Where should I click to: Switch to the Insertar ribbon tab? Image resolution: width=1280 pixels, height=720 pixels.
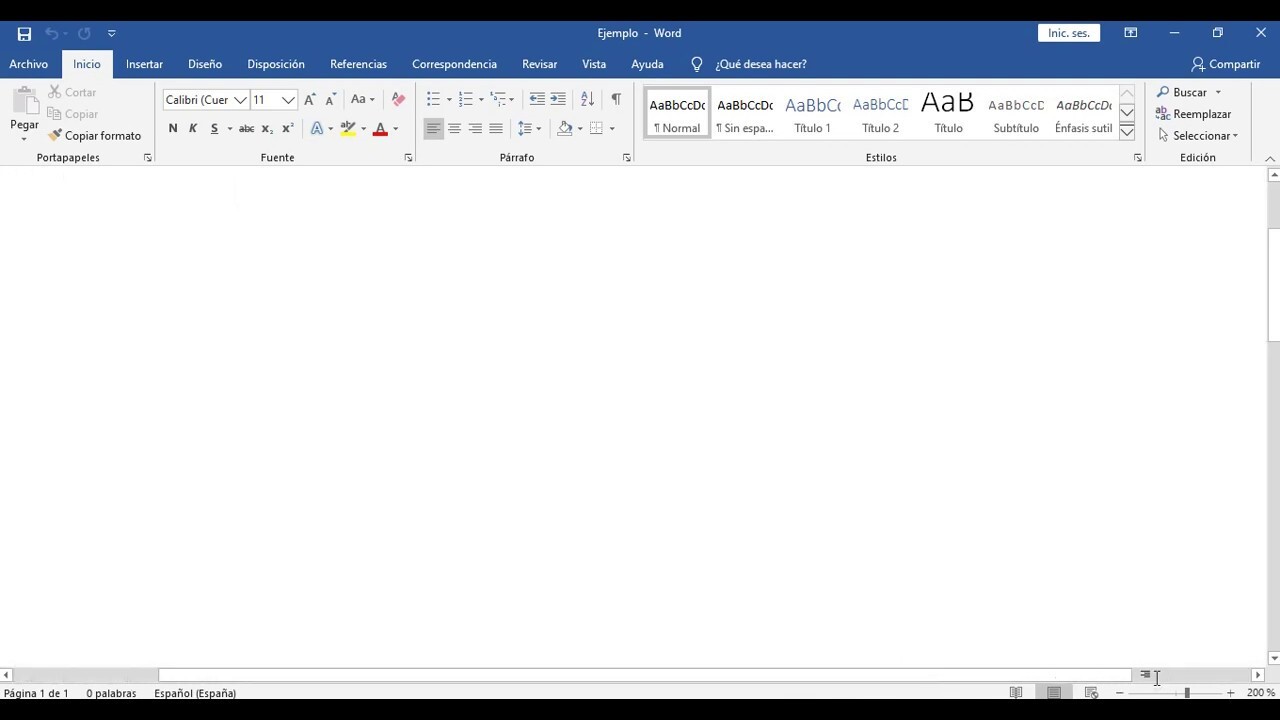click(x=144, y=64)
